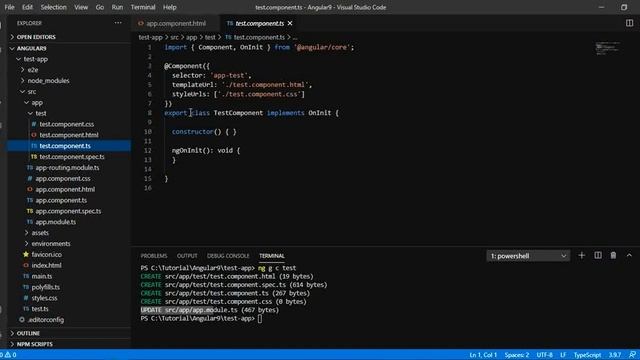Image resolution: width=640 pixels, height=360 pixels.
Task: Switch to Problems panel tab
Action: click(x=154, y=256)
